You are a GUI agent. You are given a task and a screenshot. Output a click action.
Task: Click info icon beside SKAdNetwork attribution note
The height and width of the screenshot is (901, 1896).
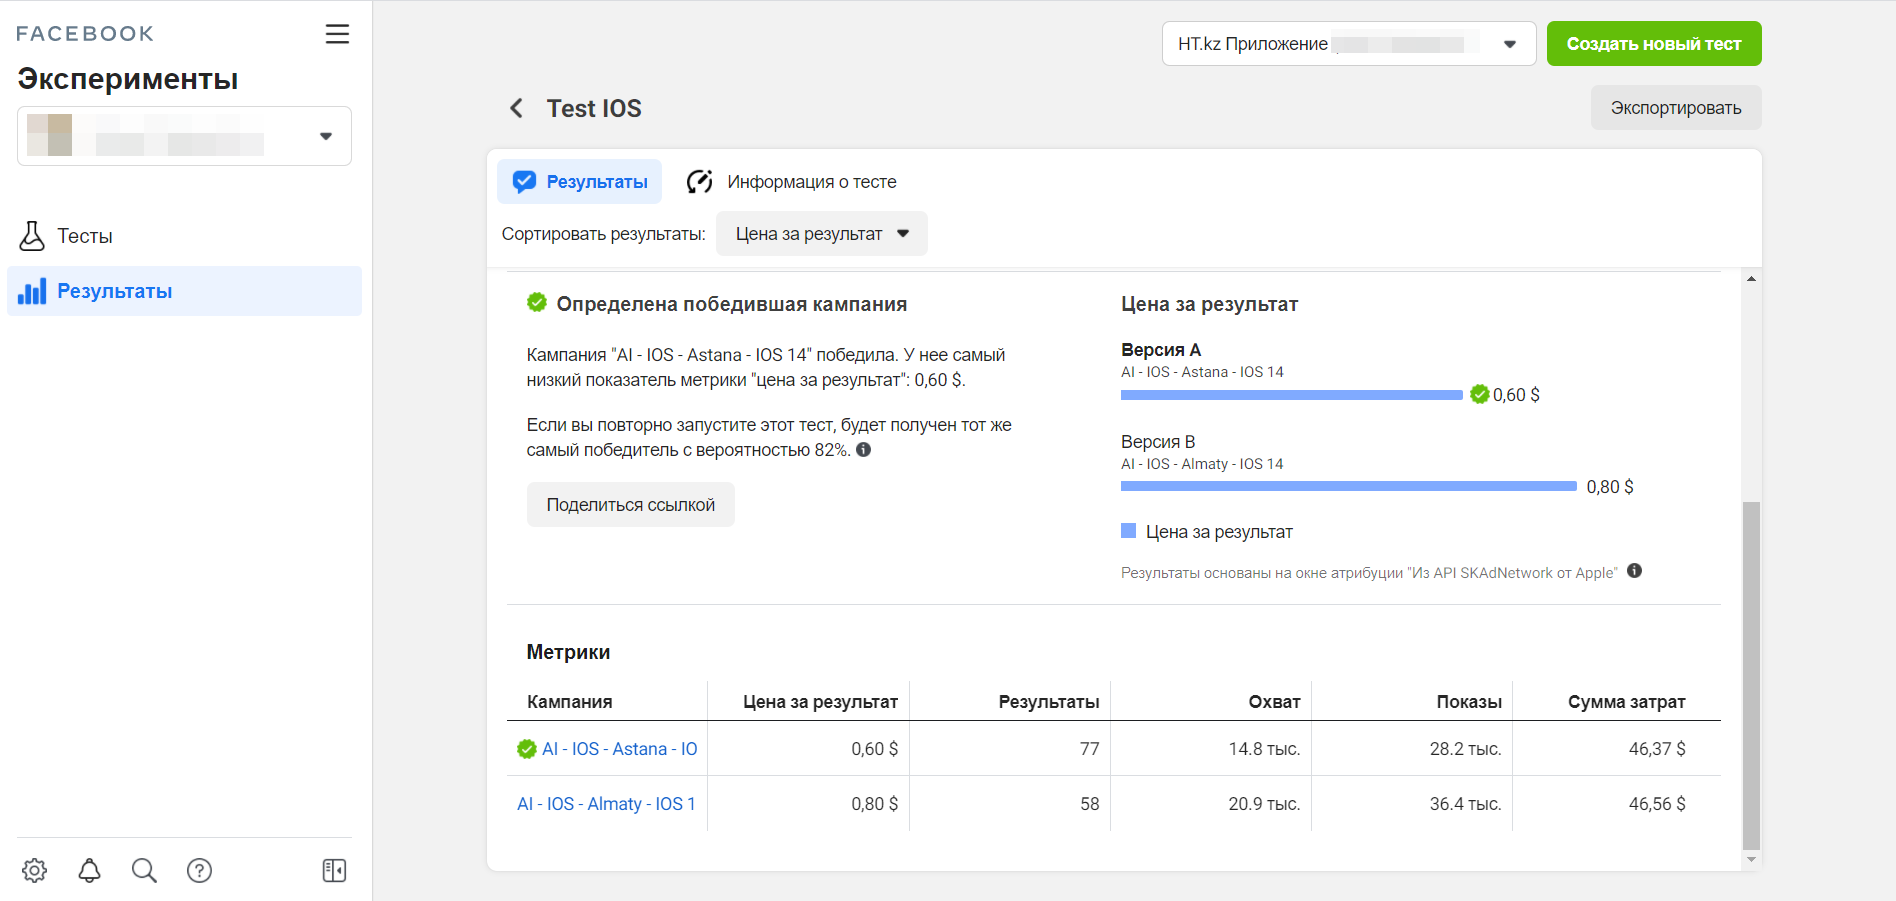click(x=1634, y=571)
